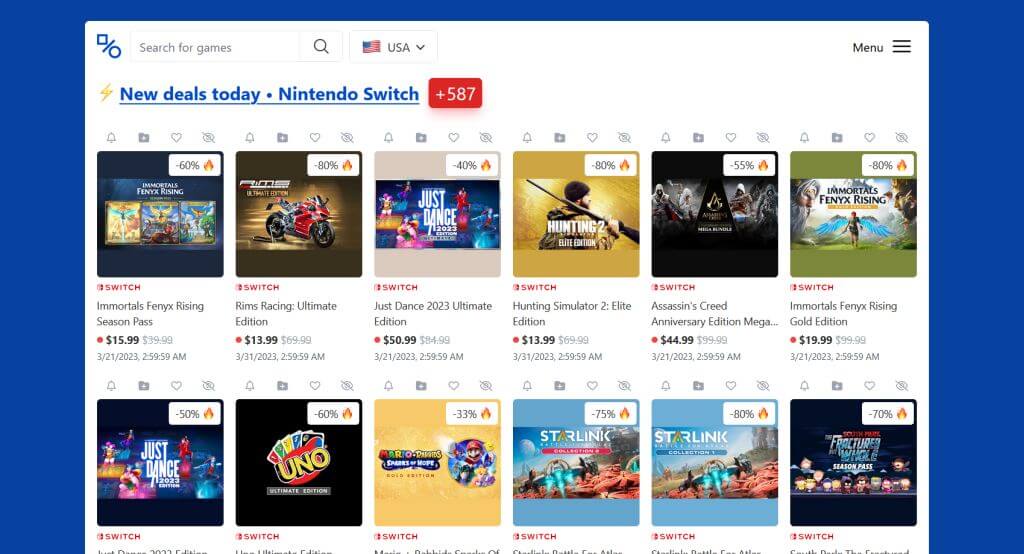Screen dimensions: 1024x554
Task: Open the hamburger Menu
Action: (881, 47)
